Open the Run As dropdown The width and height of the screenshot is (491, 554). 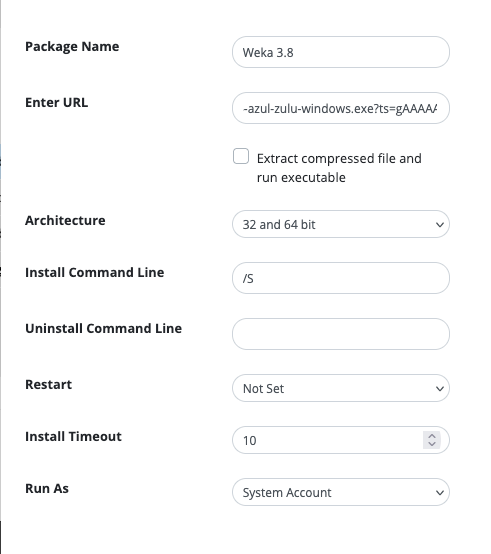341,492
